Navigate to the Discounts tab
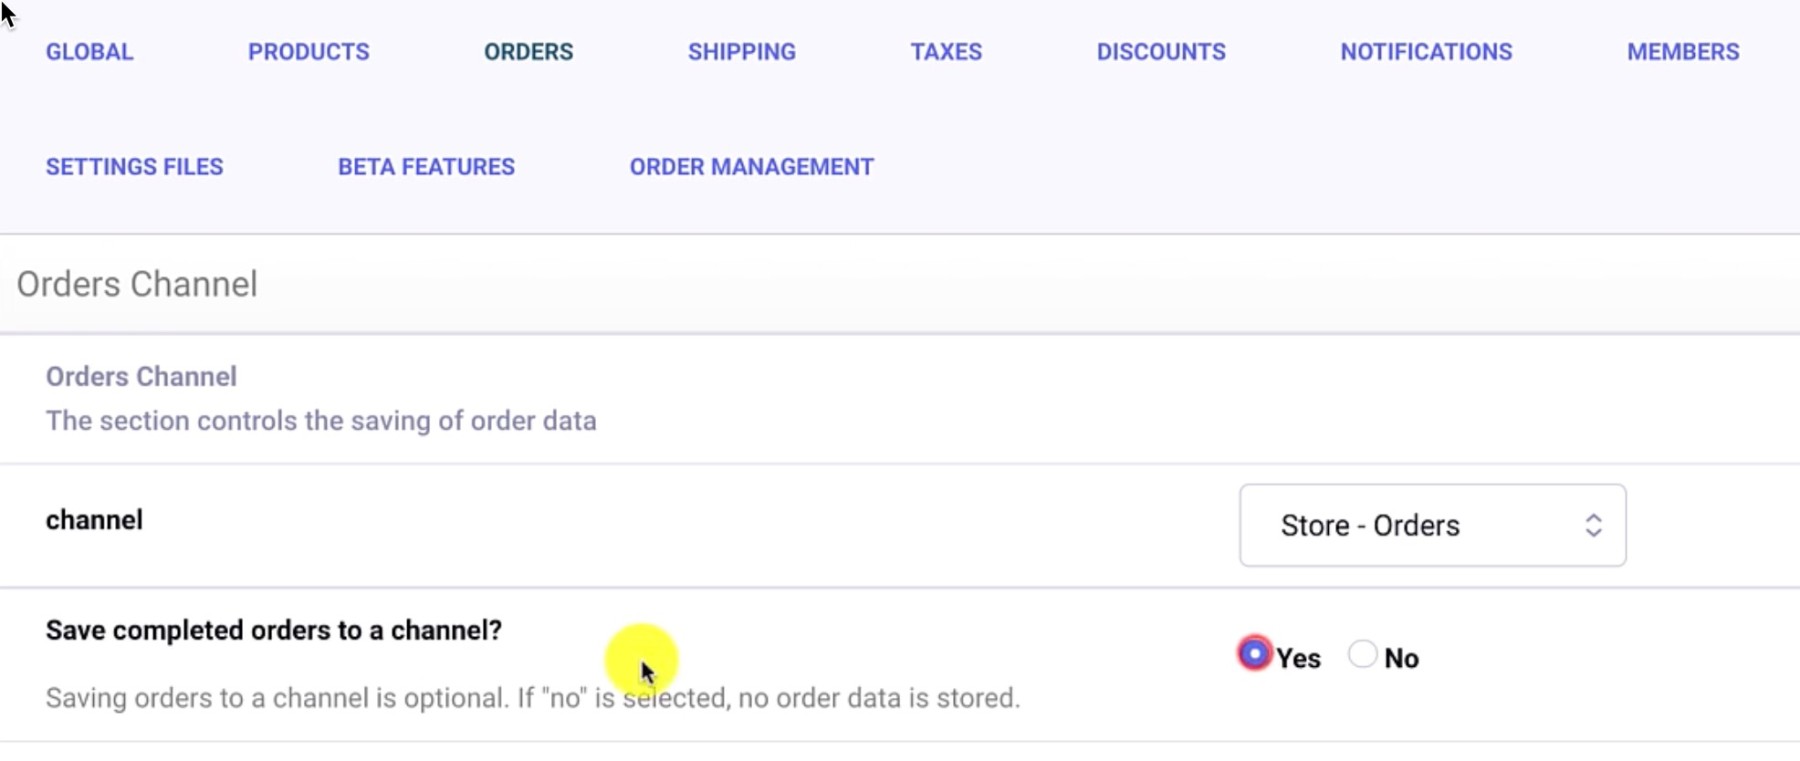 pos(1160,52)
